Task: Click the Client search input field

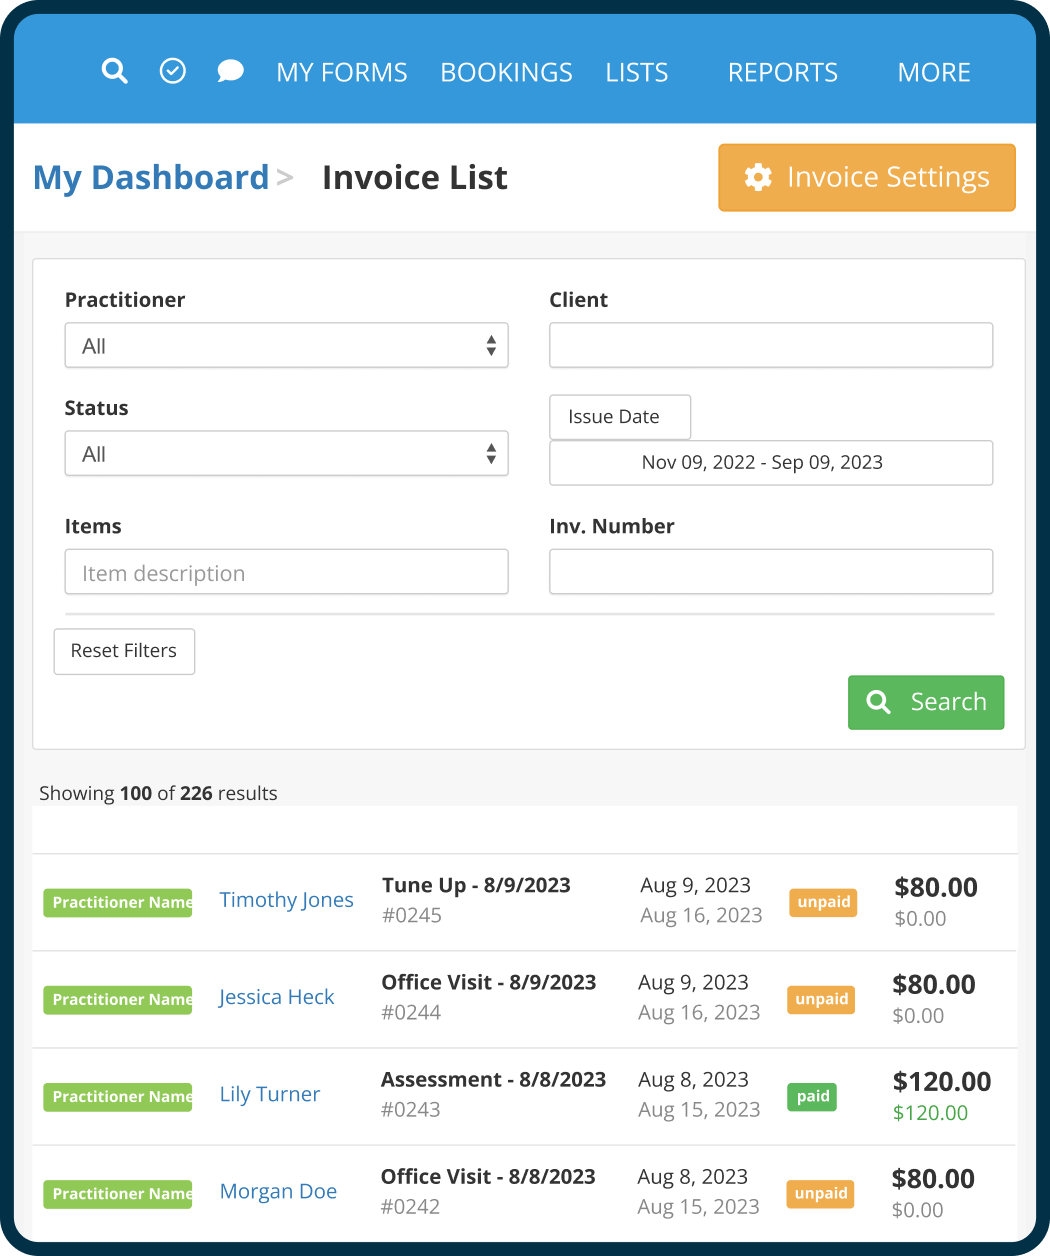Action: tap(770, 345)
